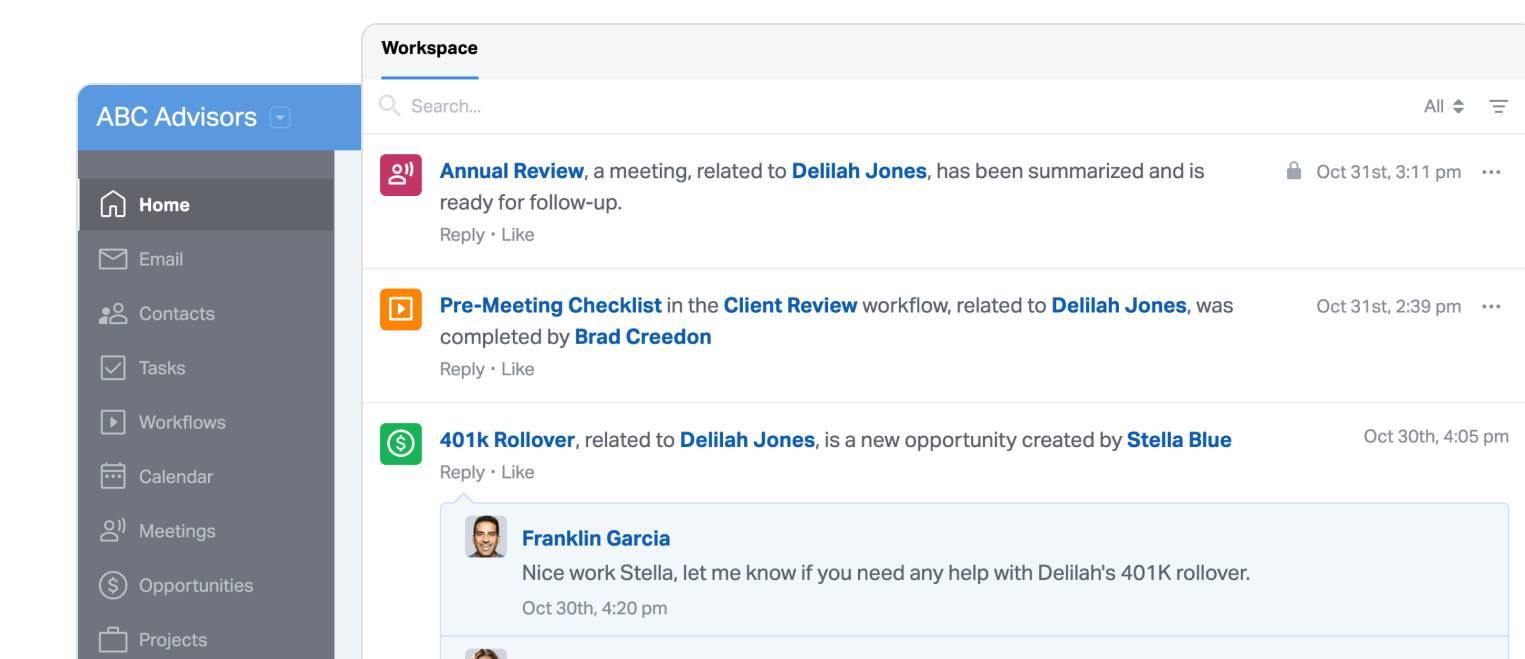1525x659 pixels.
Task: Like the Pre-Meeting Checklist activity
Action: (x=517, y=369)
